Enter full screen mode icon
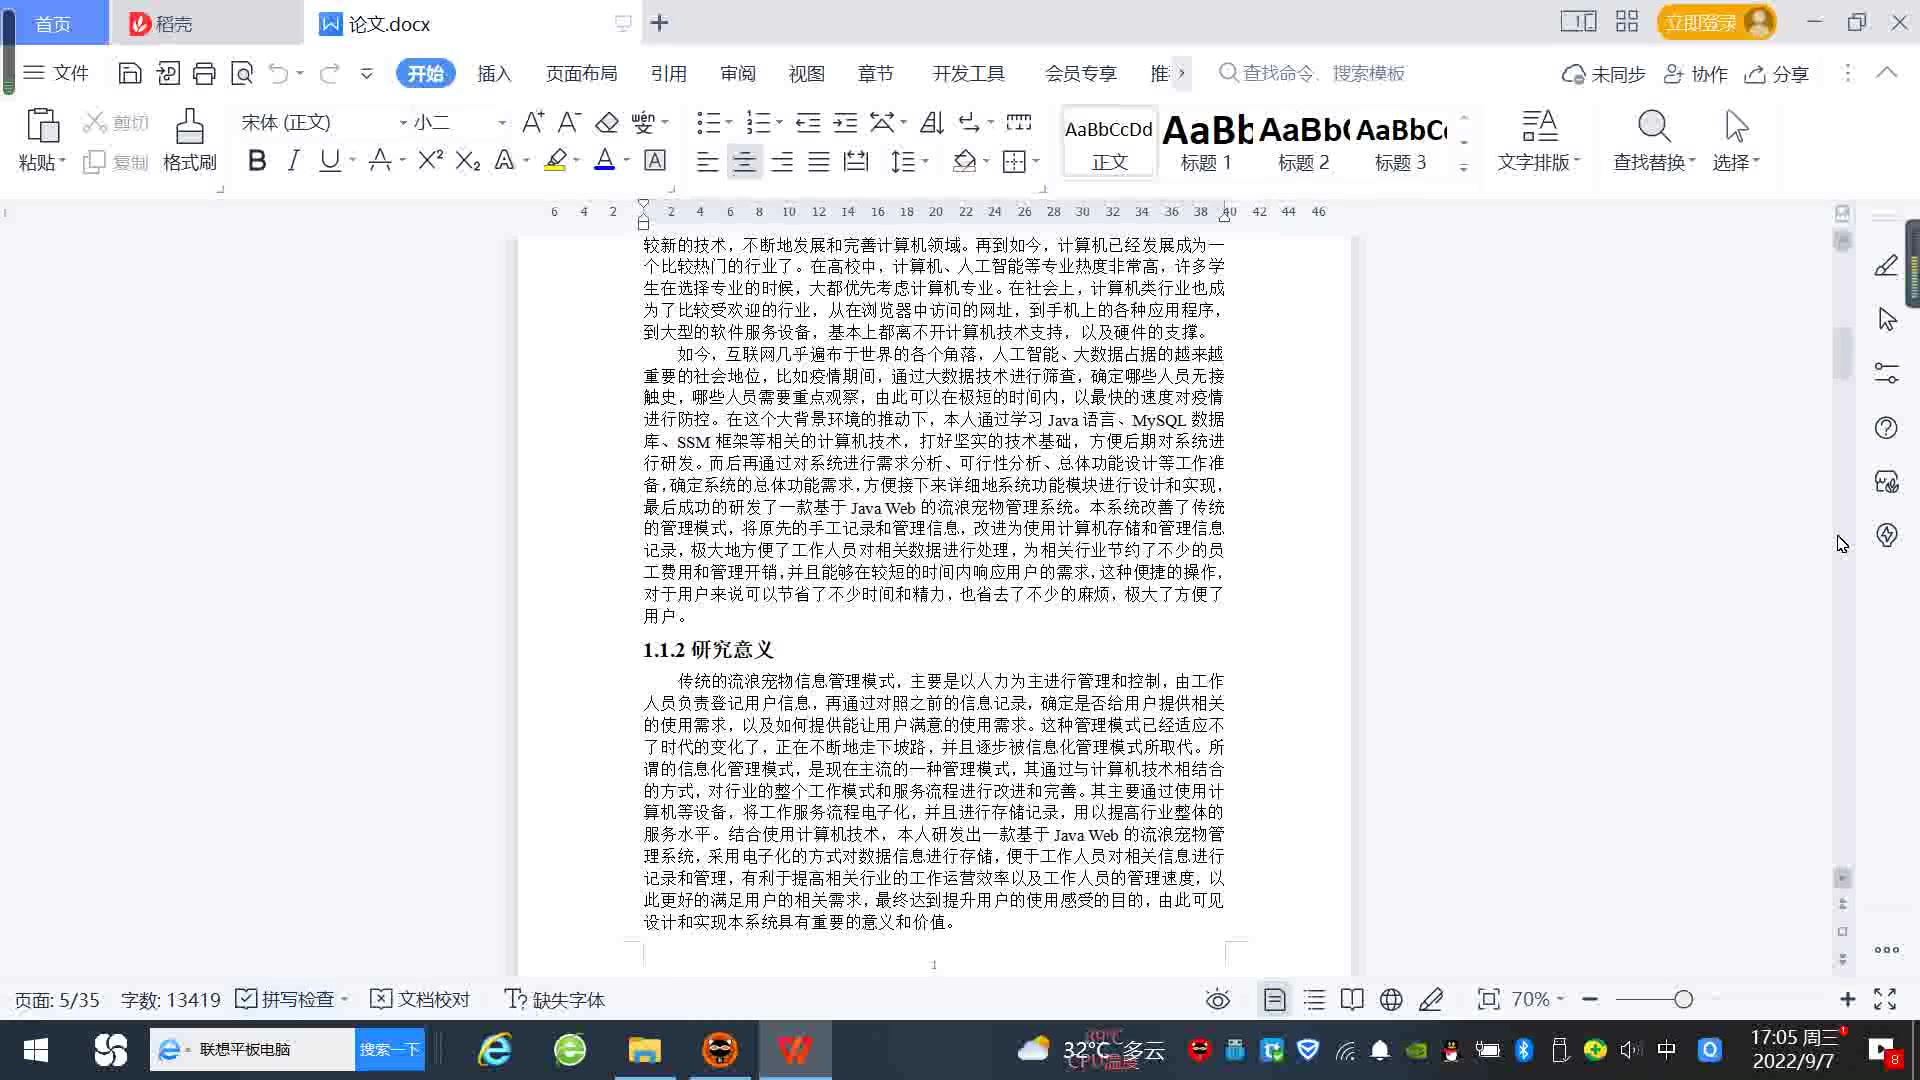1920x1080 pixels. tap(1885, 999)
